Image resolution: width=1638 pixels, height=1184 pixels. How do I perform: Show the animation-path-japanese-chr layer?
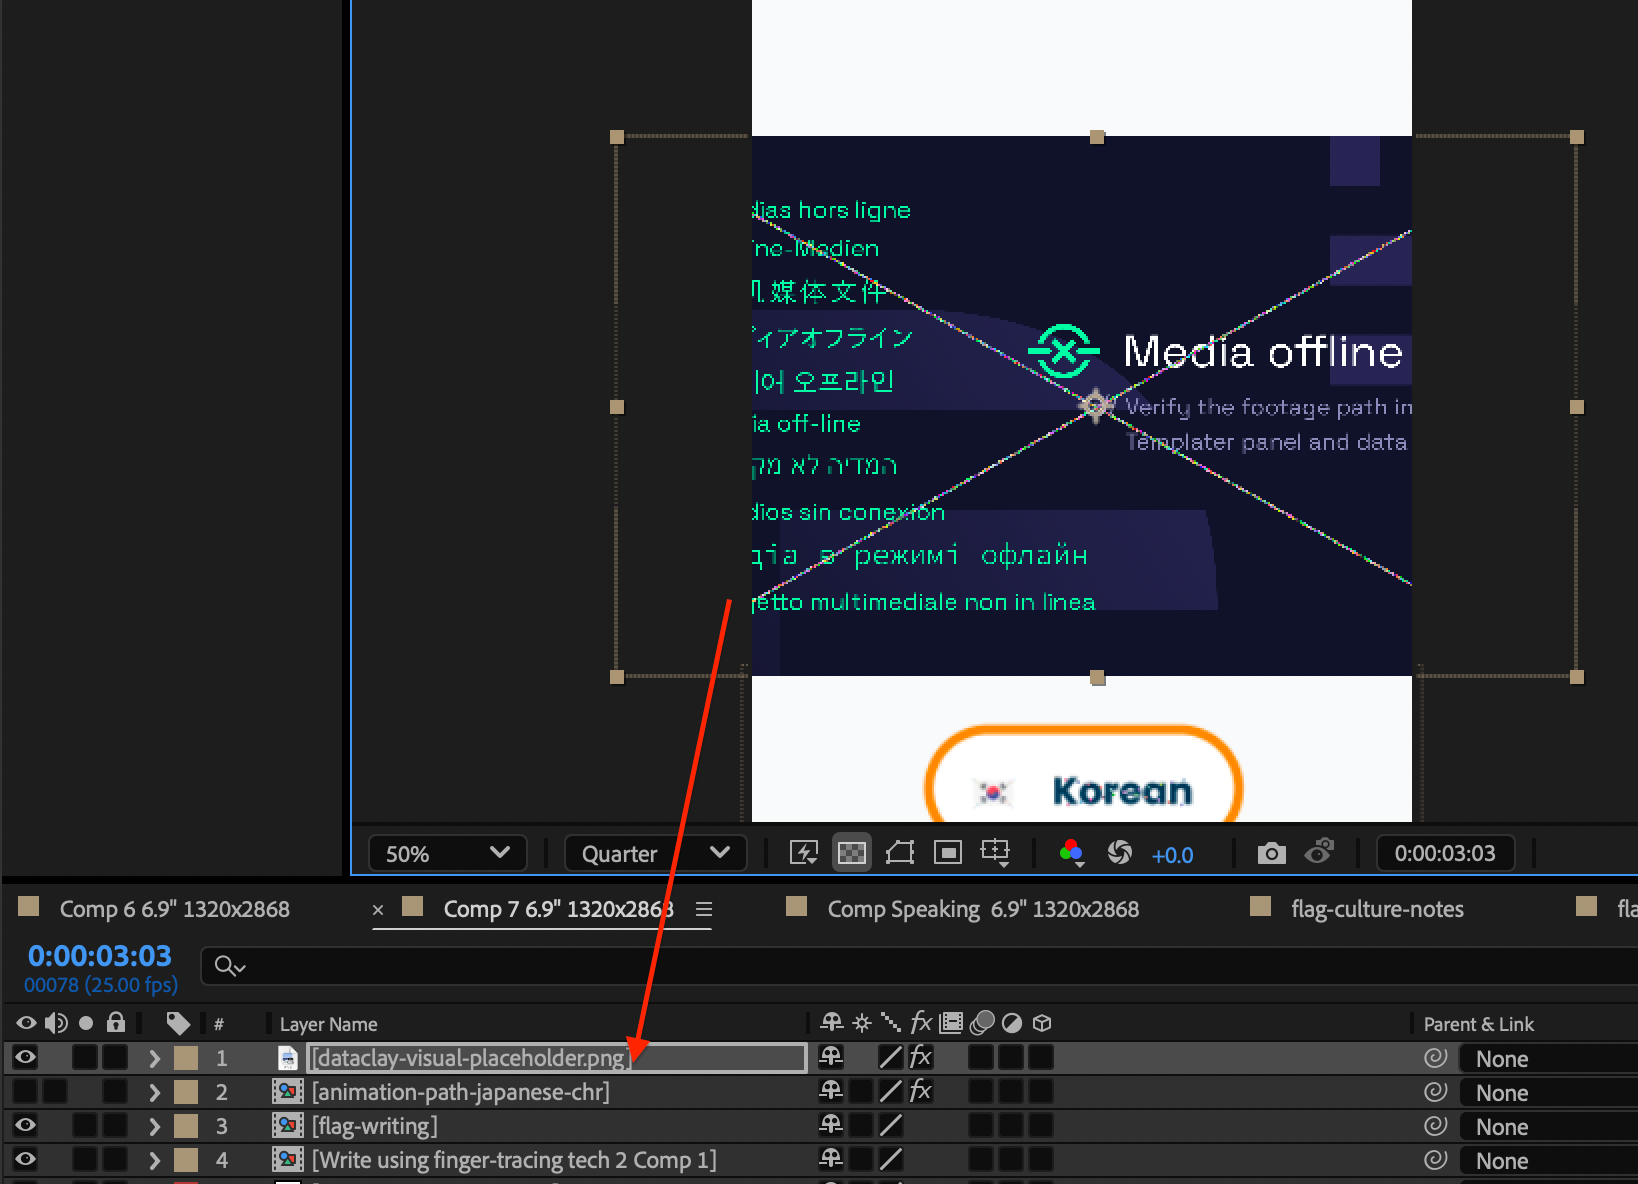coord(26,1091)
